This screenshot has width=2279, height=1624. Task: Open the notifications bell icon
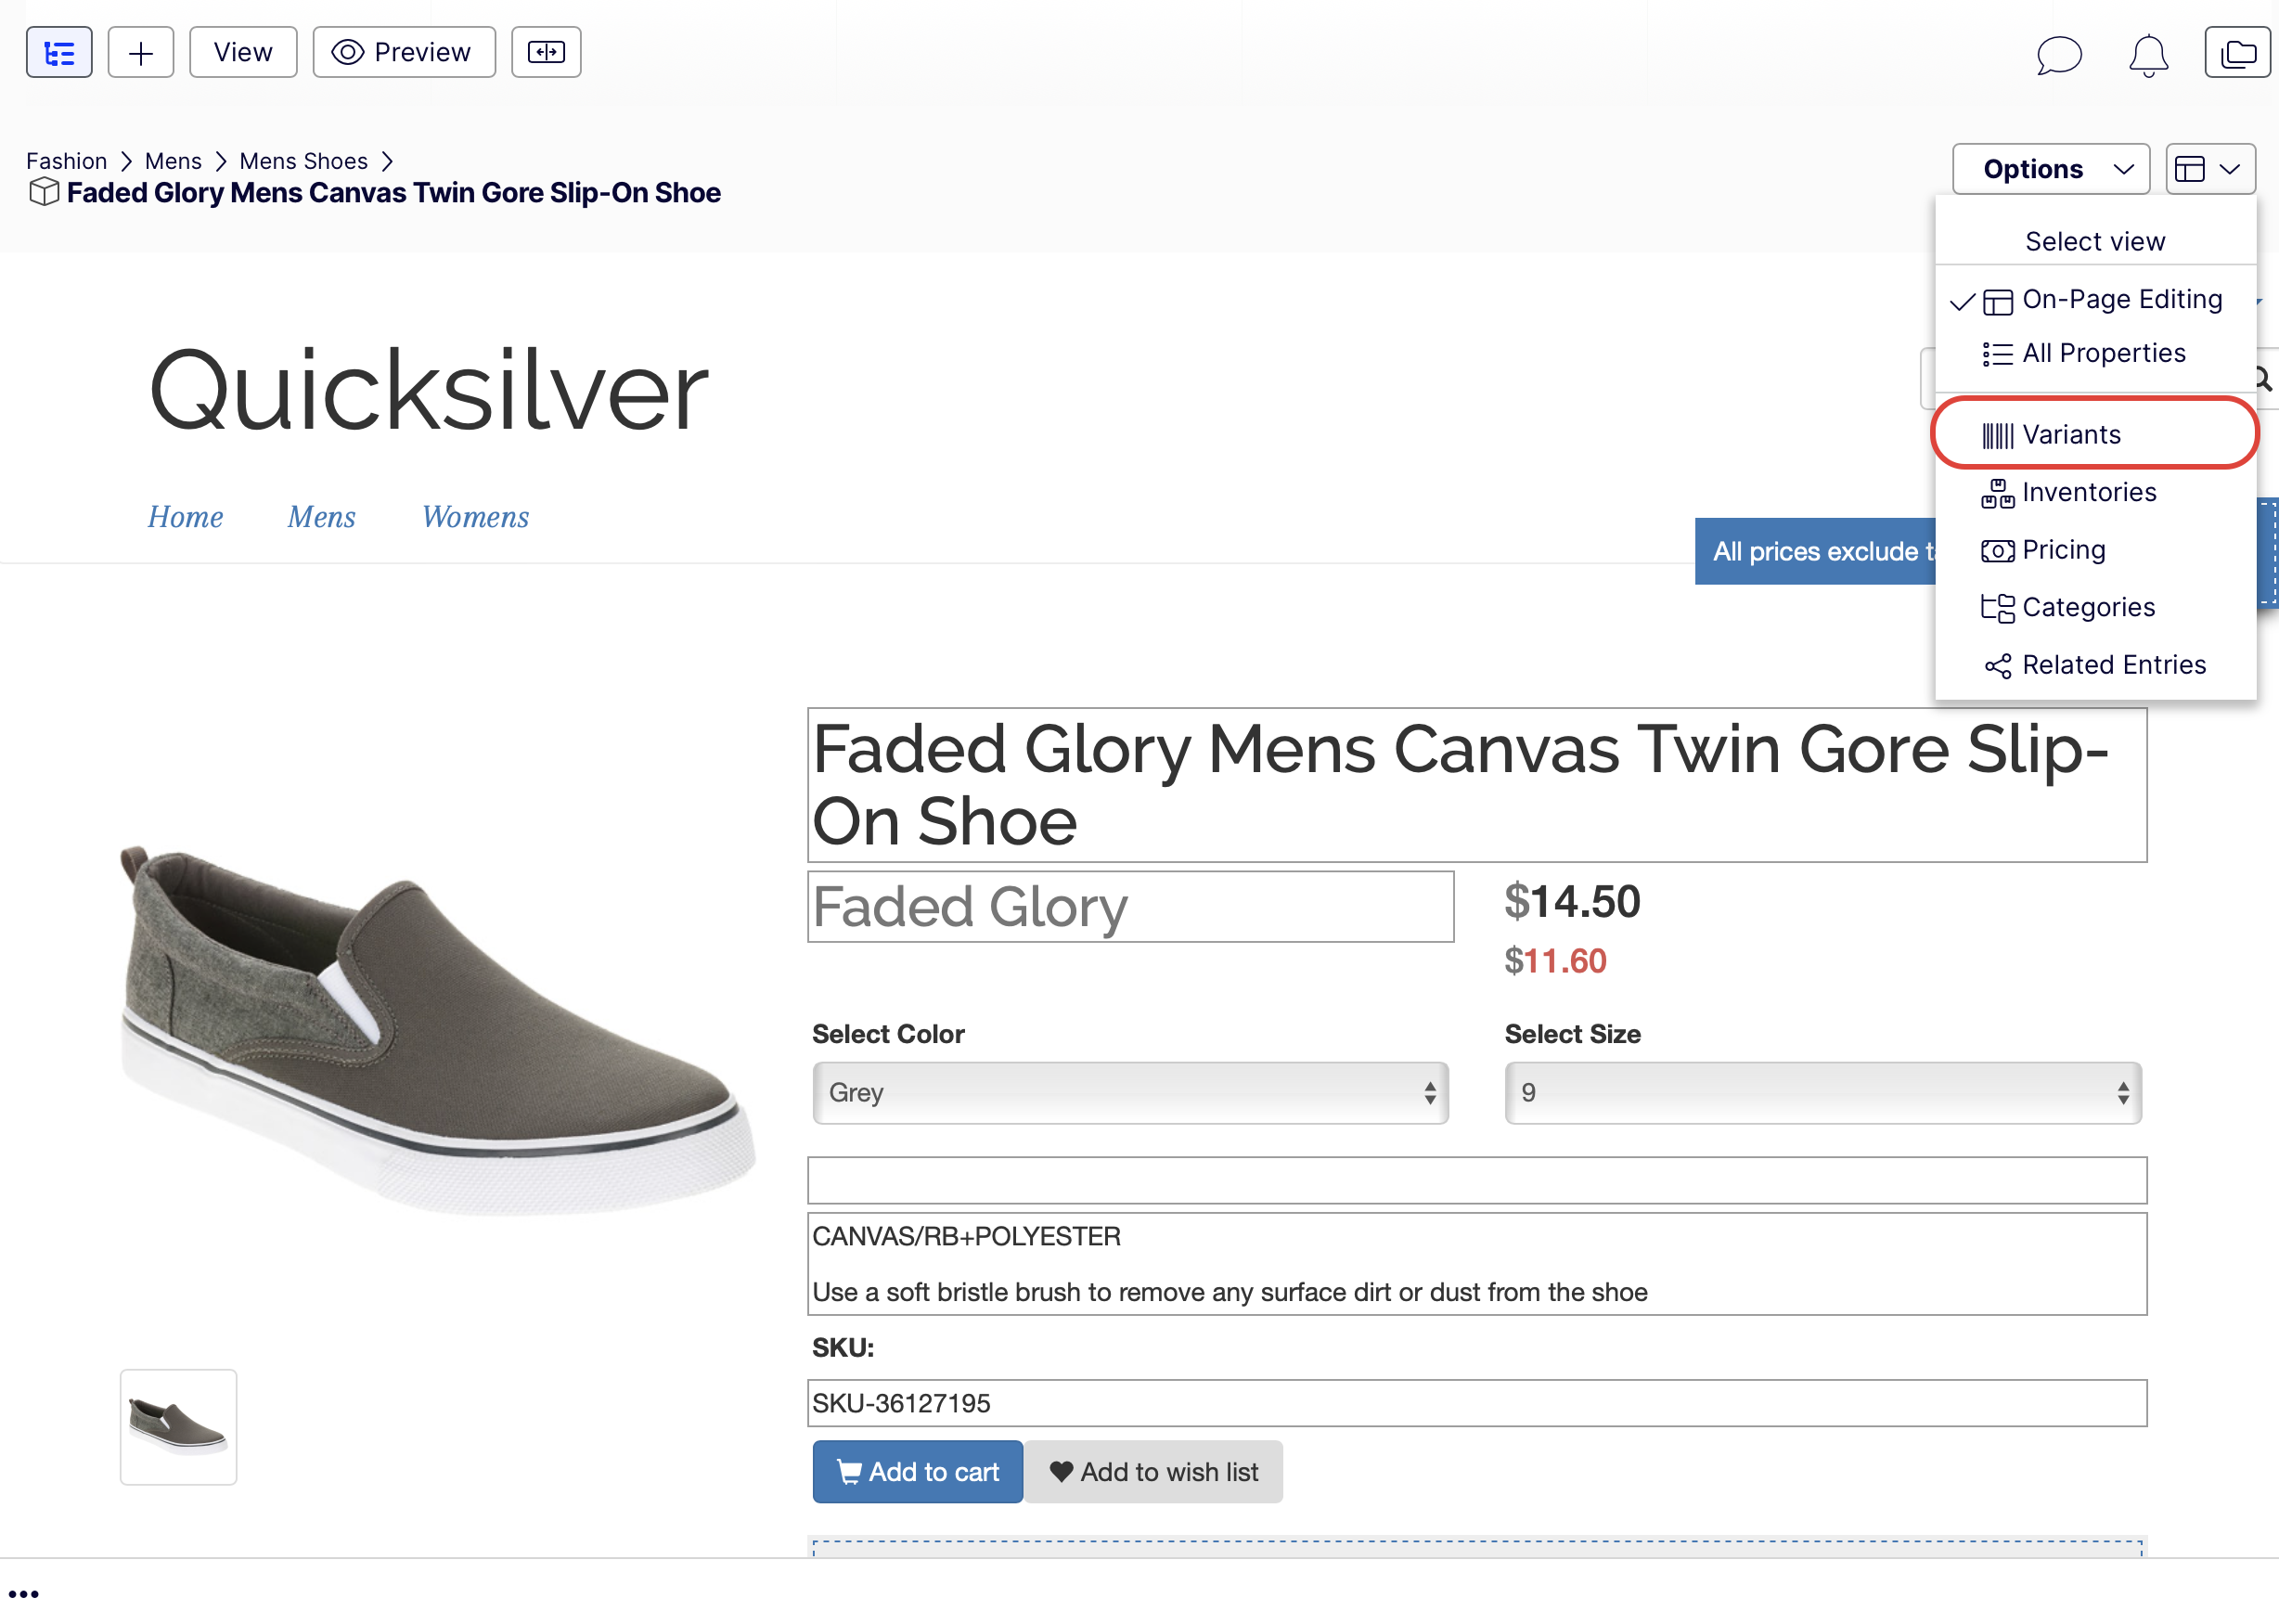pyautogui.click(x=2148, y=54)
